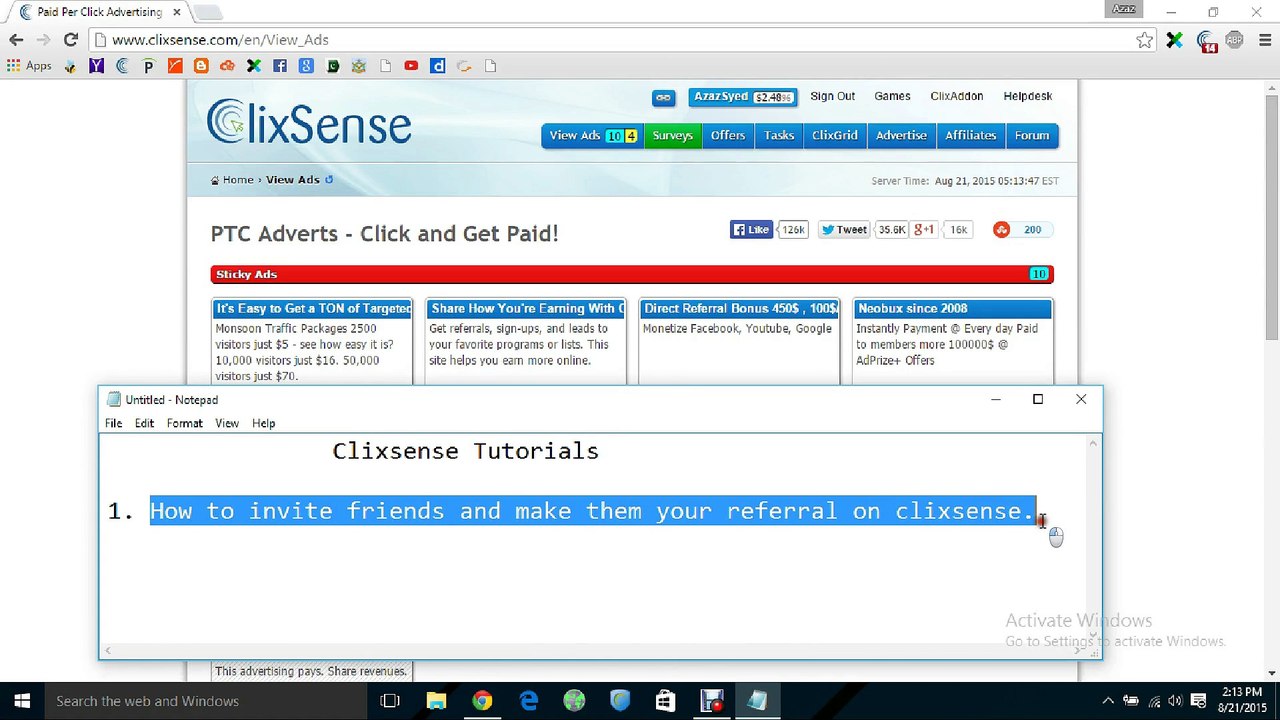Open the Blogger bookmark icon
The image size is (1280, 720).
(201, 66)
